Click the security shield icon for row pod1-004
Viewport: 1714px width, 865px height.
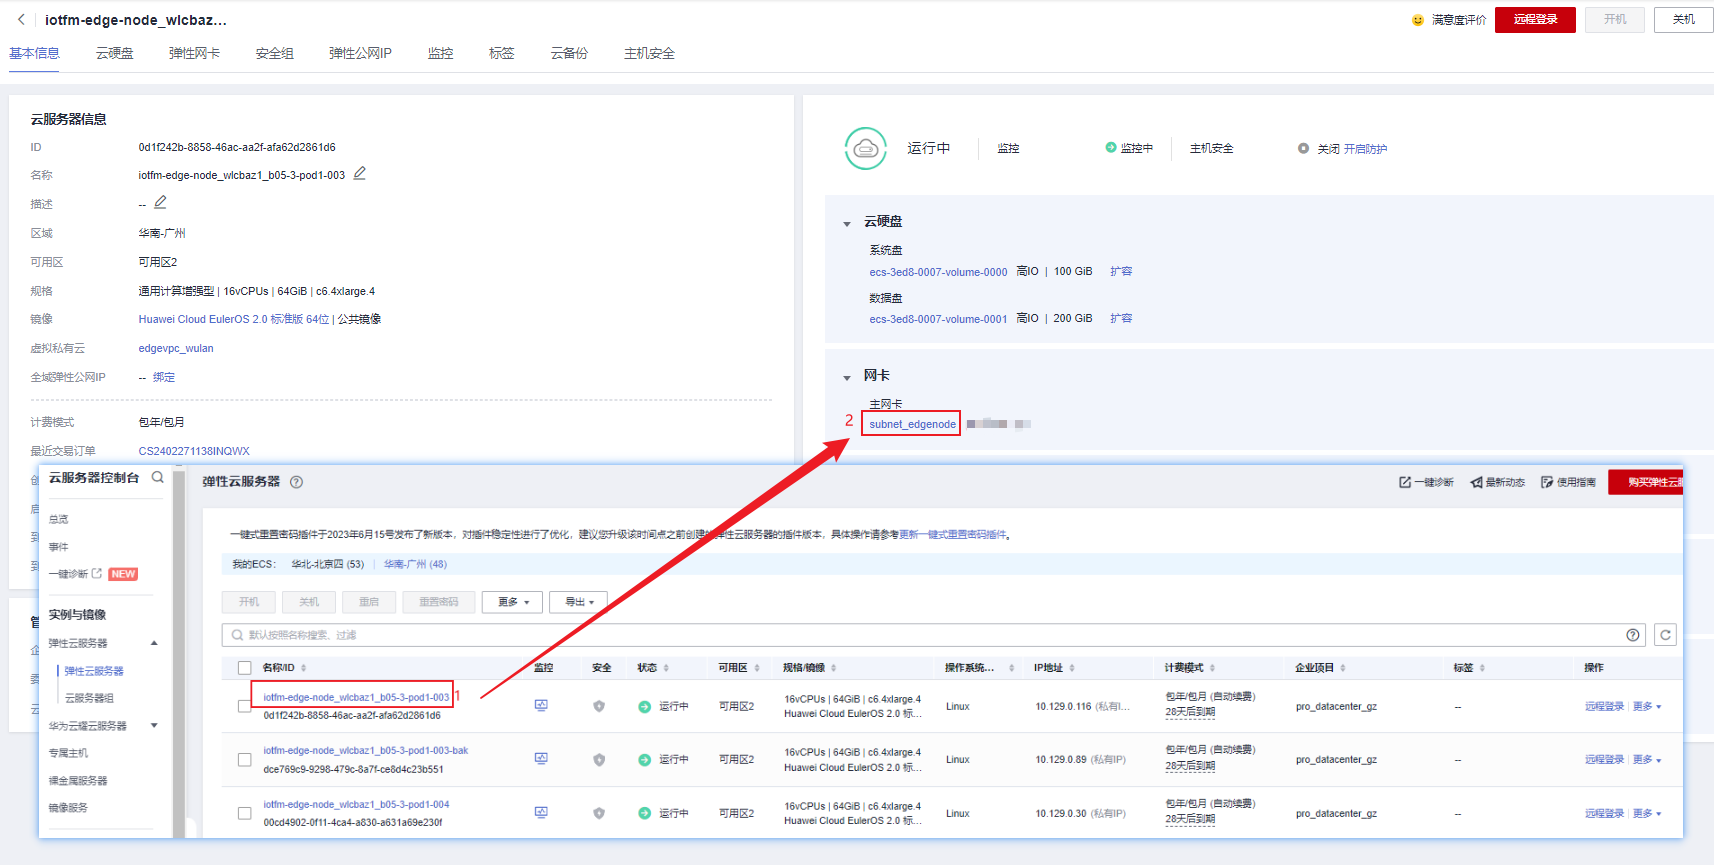point(599,813)
